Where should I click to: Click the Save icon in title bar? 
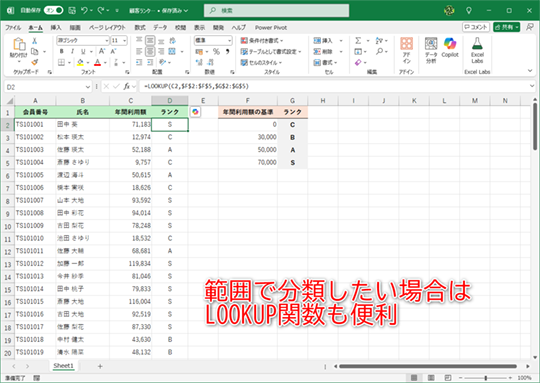72,10
